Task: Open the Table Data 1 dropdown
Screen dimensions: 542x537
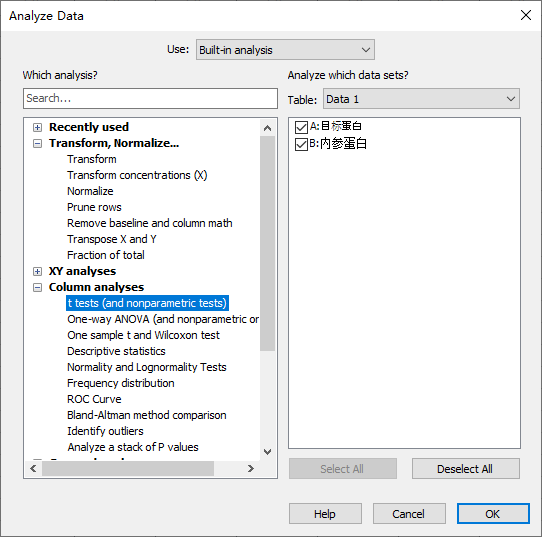Action: click(x=421, y=99)
